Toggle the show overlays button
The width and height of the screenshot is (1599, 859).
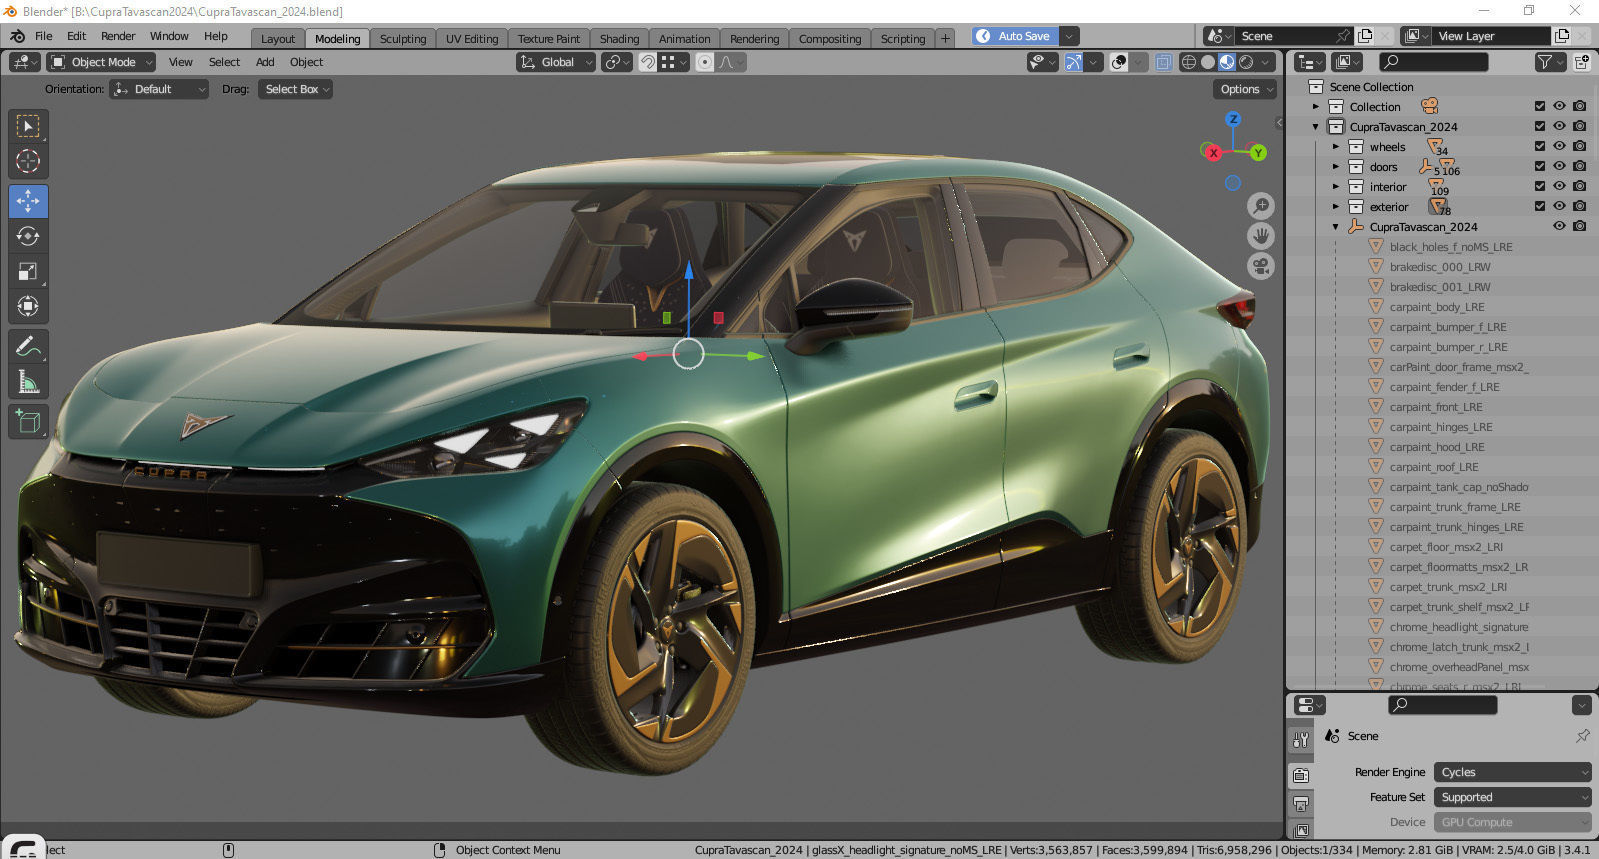(1119, 62)
